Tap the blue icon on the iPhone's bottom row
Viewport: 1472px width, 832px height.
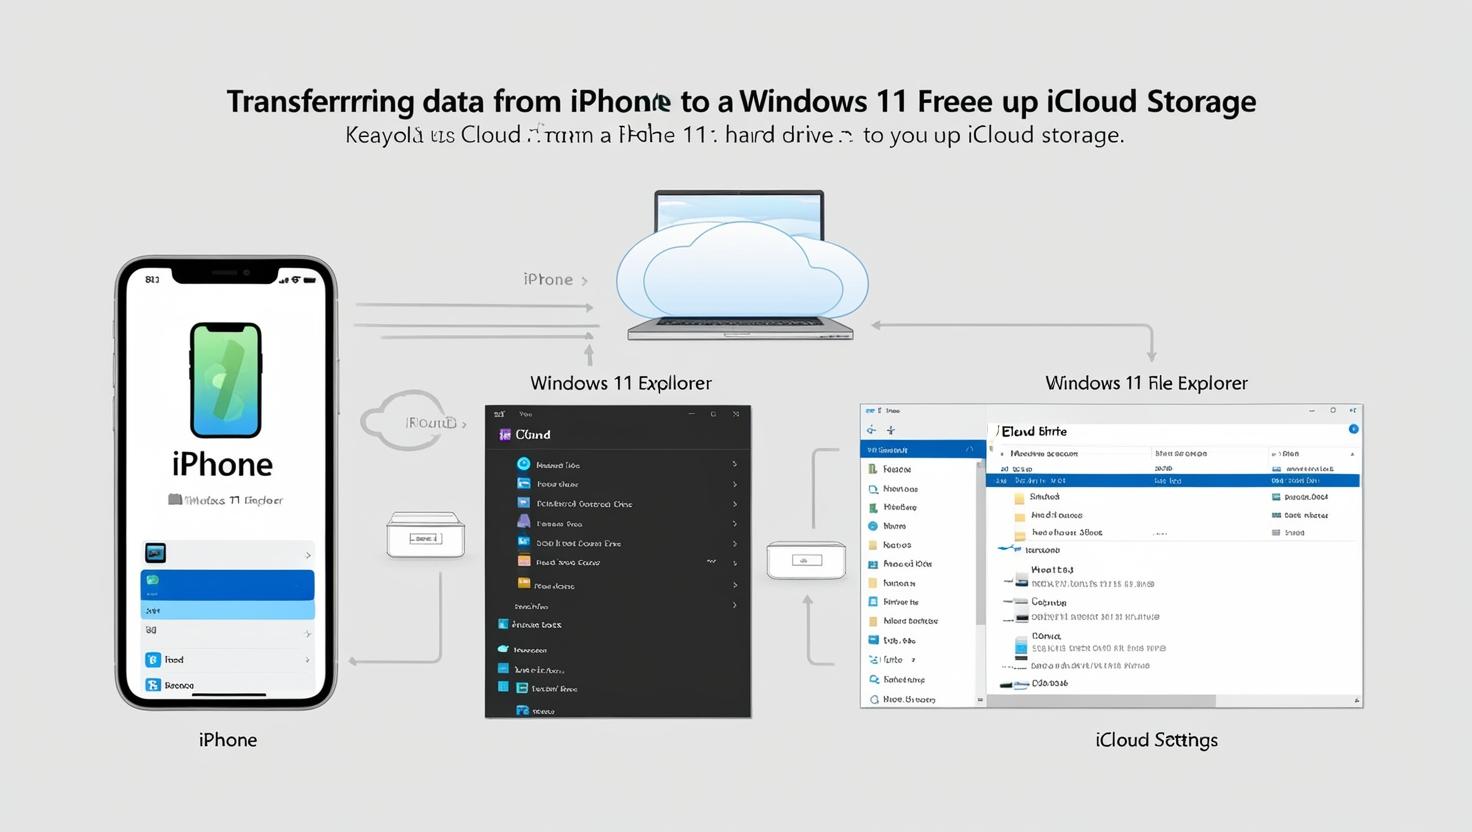point(152,685)
